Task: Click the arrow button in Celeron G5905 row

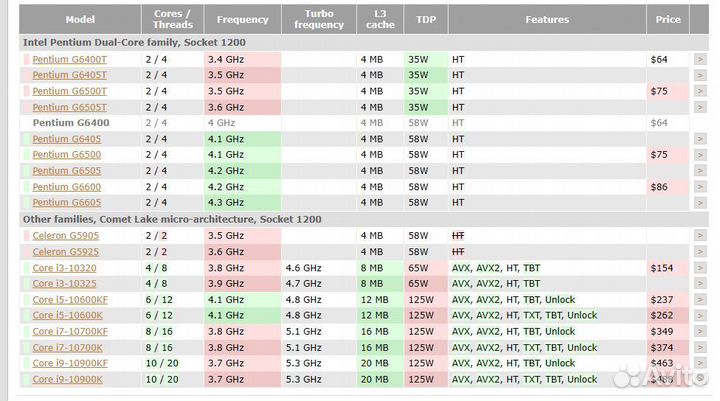Action: tap(699, 235)
